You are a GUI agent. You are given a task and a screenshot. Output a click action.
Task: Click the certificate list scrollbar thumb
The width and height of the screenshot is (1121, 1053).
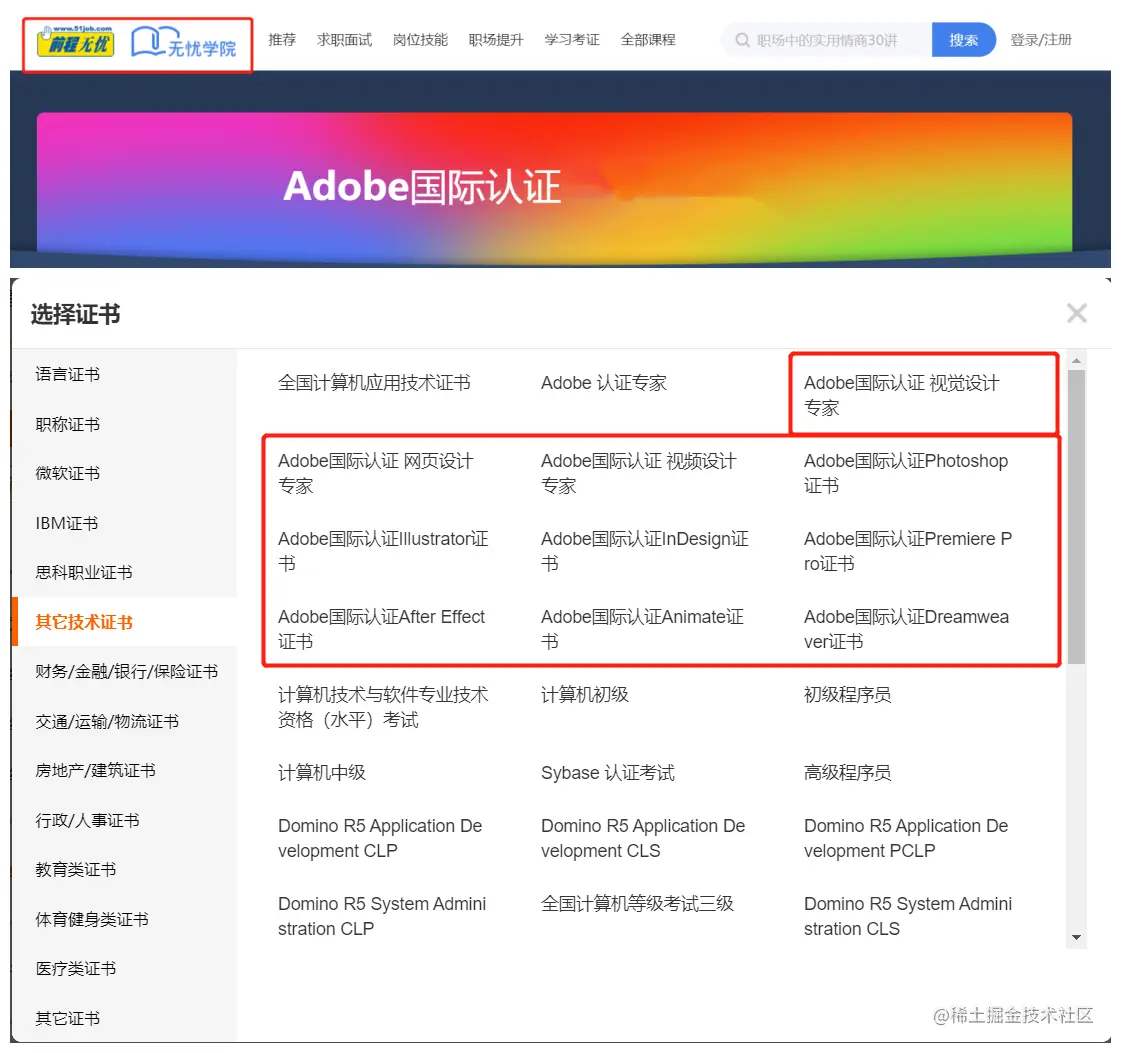pos(1076,517)
